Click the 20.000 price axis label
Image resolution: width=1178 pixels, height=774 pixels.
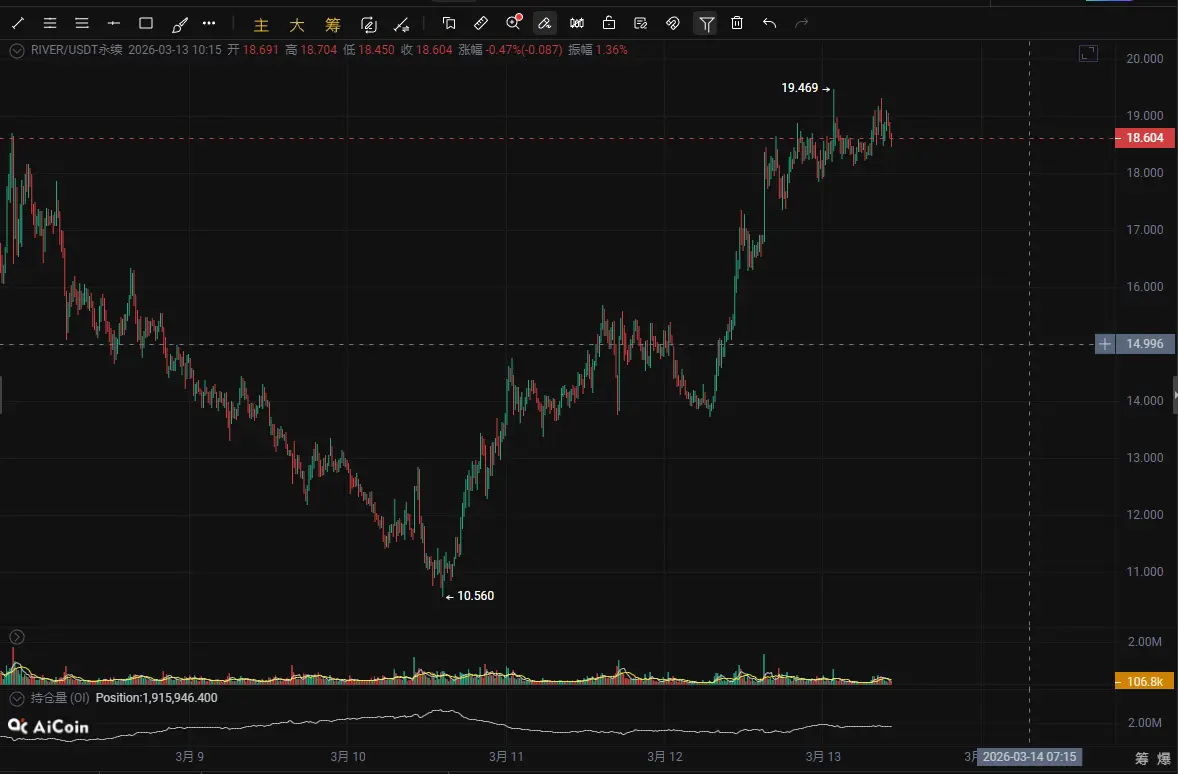click(x=1145, y=59)
